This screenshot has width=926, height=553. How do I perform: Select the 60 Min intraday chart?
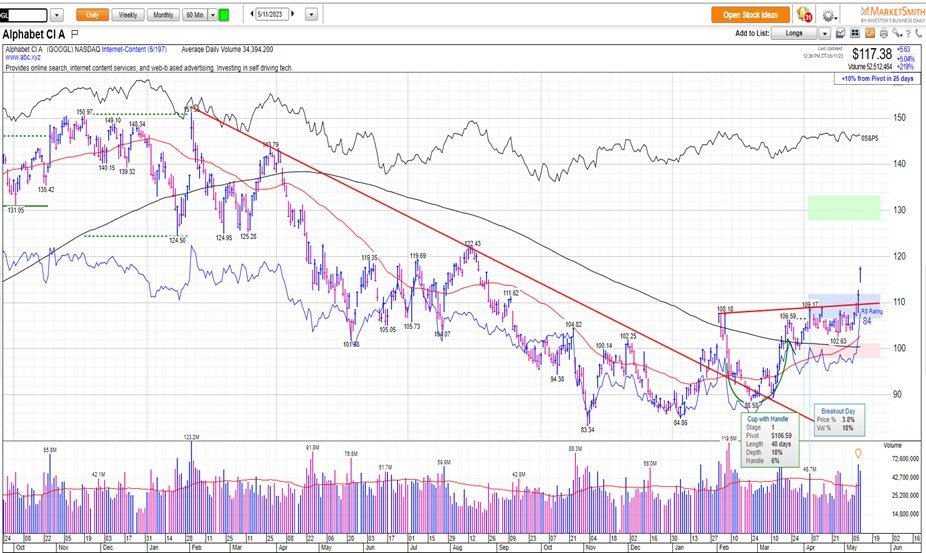point(195,15)
